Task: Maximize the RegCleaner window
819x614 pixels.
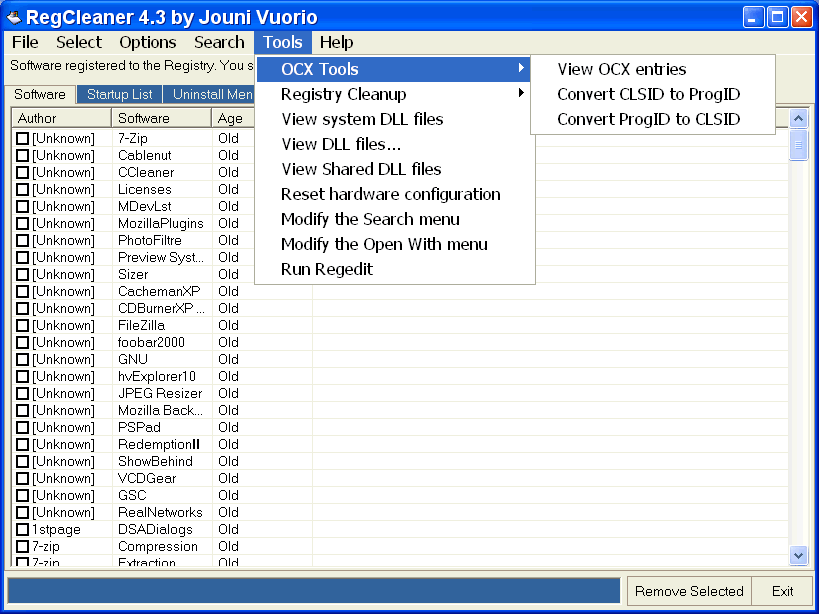Action: (x=777, y=17)
